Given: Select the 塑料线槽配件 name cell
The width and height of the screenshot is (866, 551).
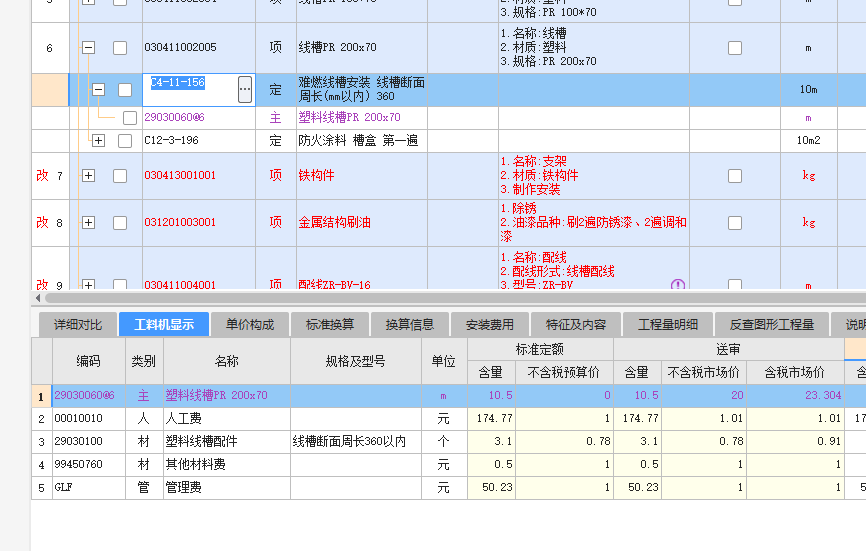Looking at the screenshot, I should 226,442.
